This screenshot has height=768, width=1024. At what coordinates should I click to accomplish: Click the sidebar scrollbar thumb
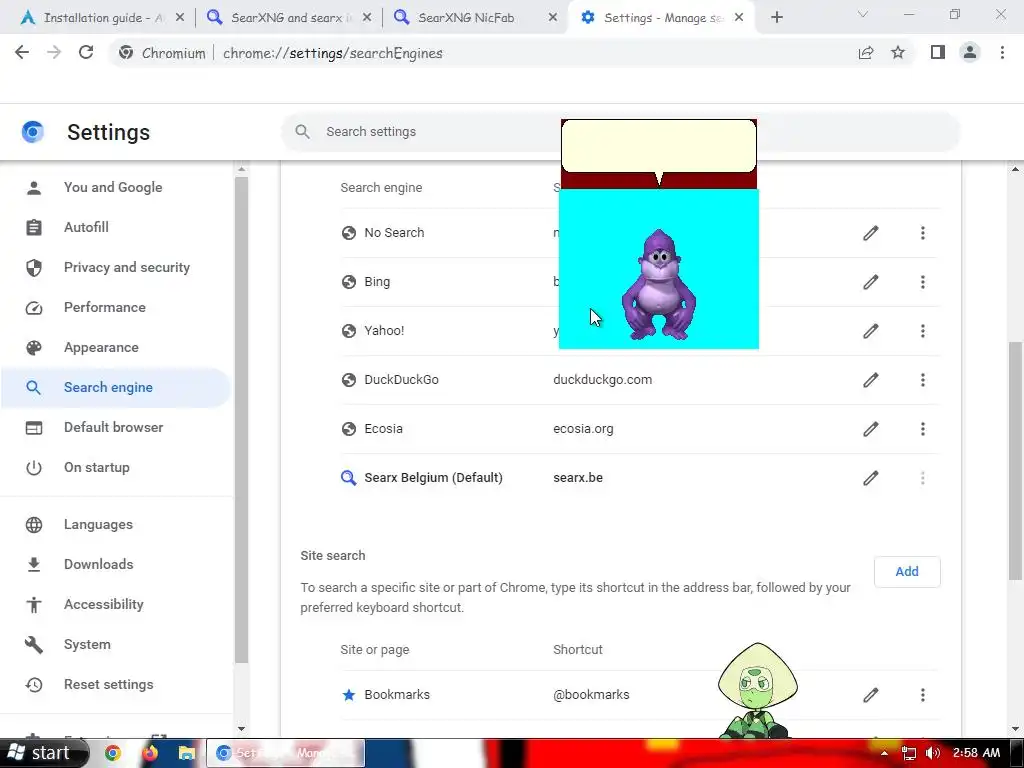[x=241, y=419]
